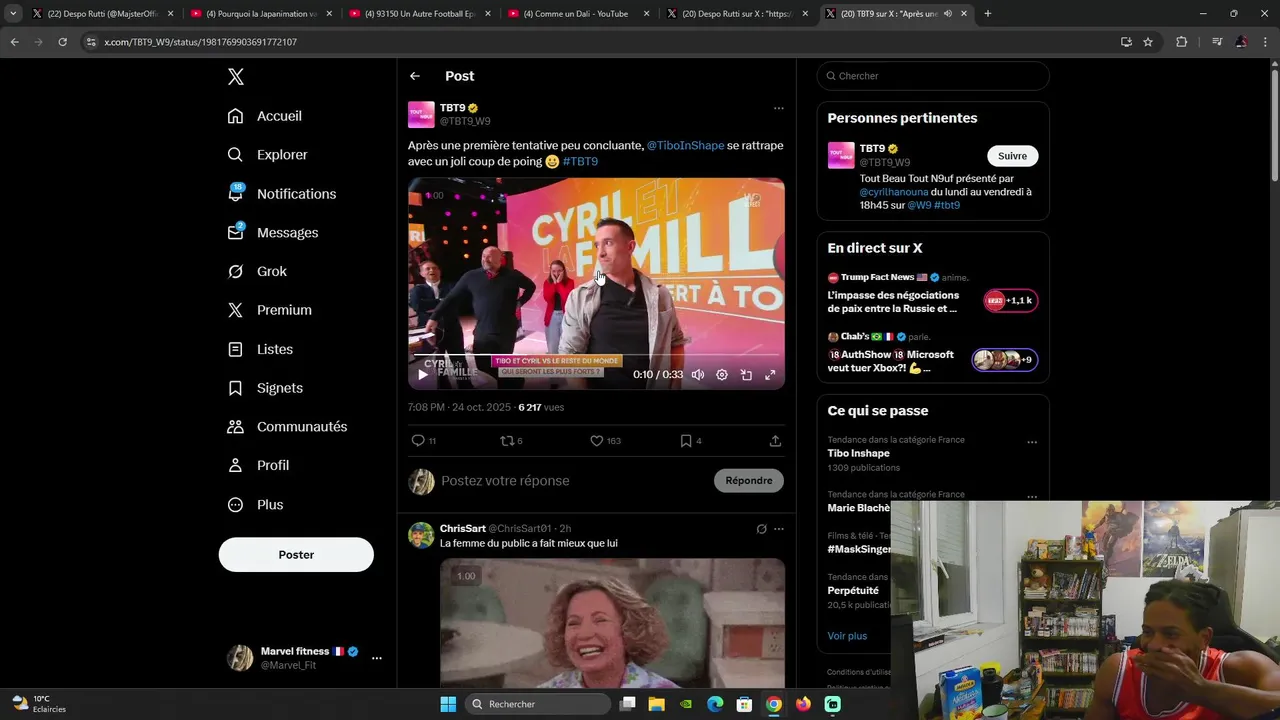The image size is (1280, 720).
Task: Click the address bar URL
Action: 200,42
